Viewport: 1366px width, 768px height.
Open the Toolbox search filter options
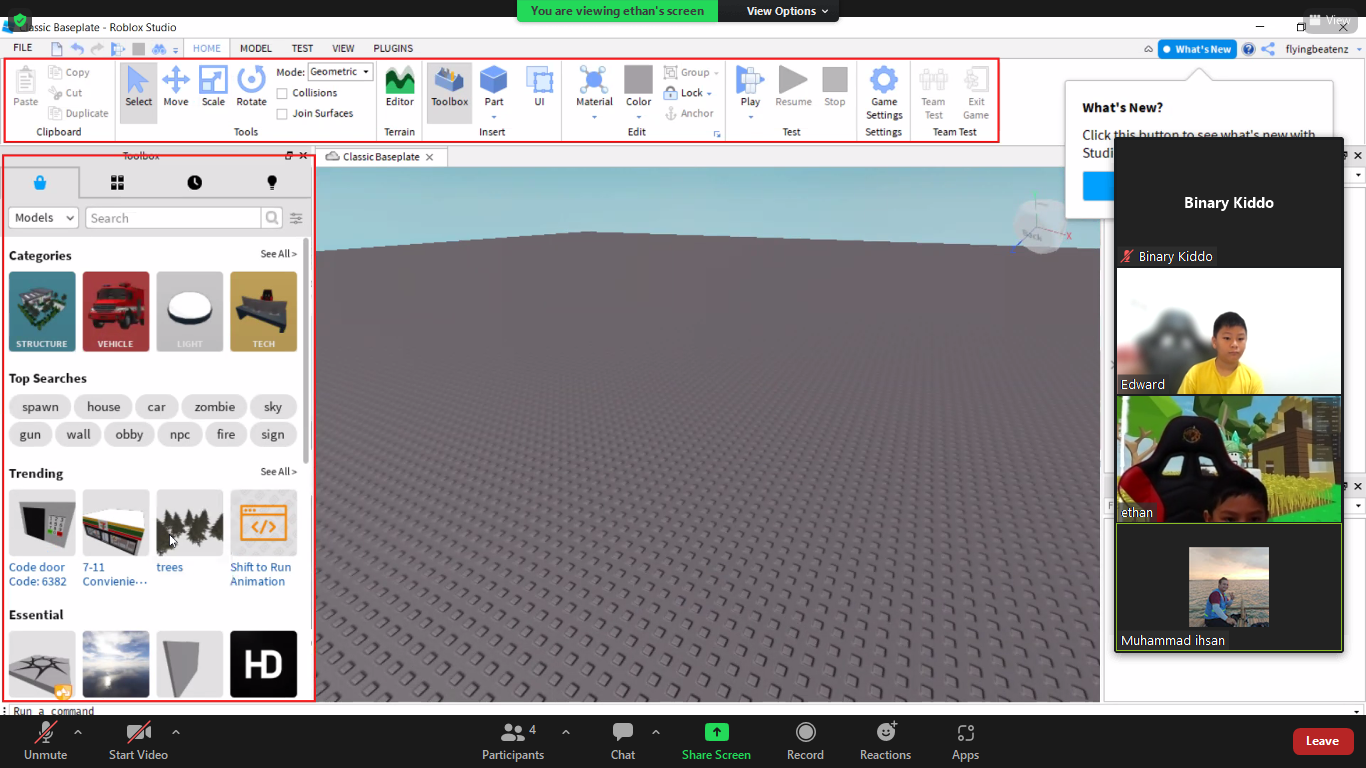[296, 218]
